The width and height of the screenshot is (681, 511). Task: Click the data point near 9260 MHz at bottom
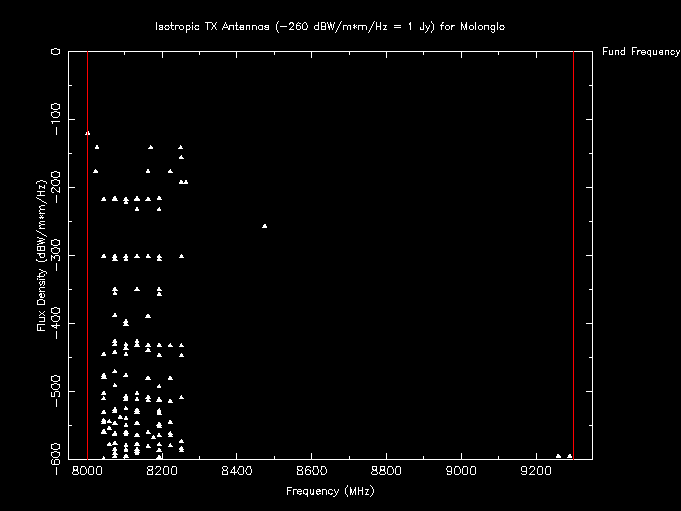[x=558, y=456]
